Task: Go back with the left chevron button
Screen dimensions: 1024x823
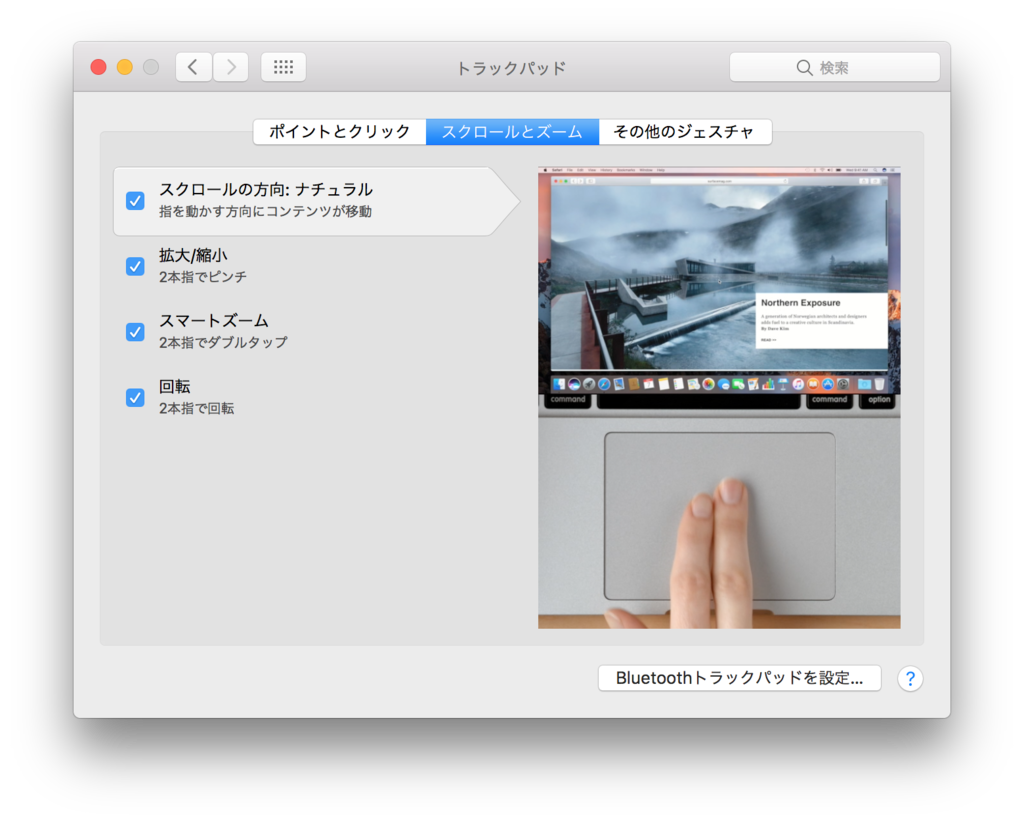Action: 193,67
